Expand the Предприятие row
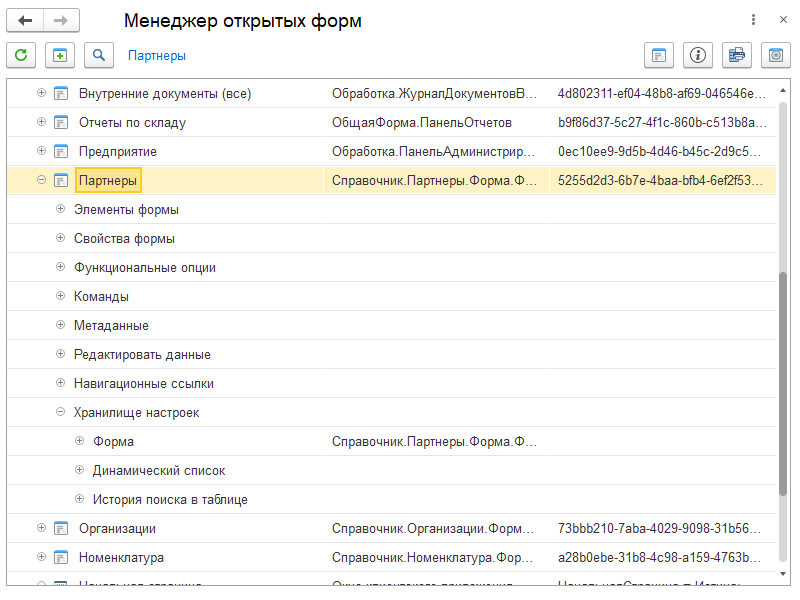Image resolution: width=800 pixels, height=600 pixels. point(41,151)
